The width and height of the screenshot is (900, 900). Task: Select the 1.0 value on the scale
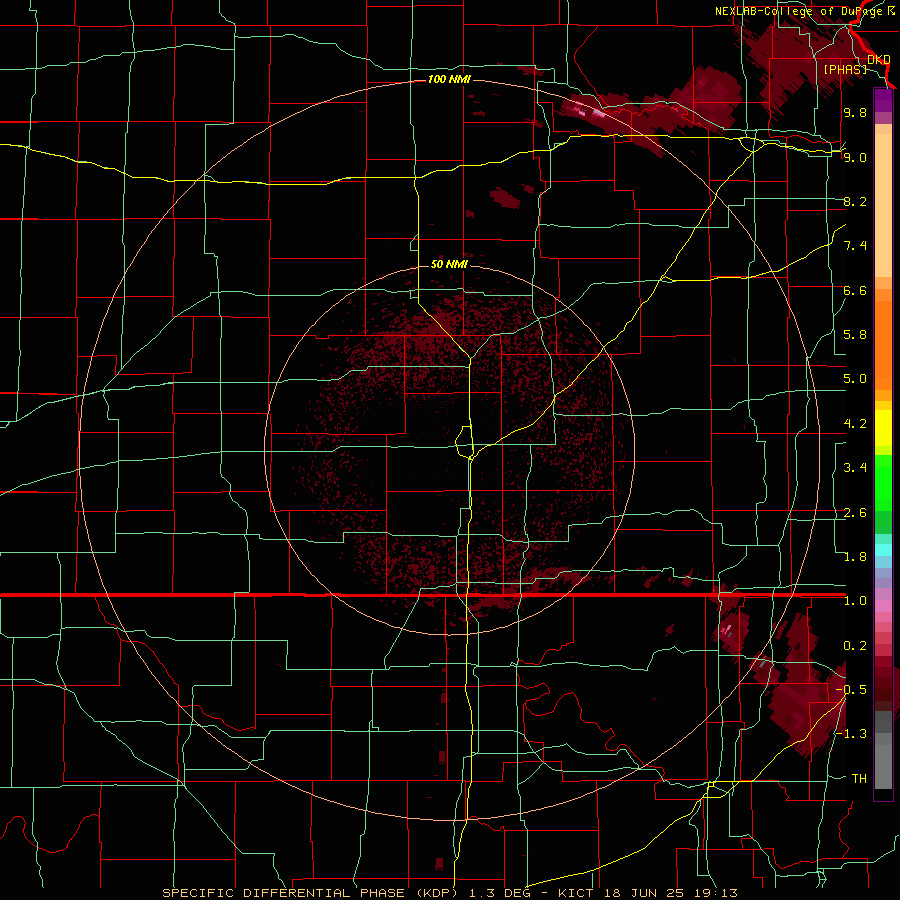pos(855,601)
